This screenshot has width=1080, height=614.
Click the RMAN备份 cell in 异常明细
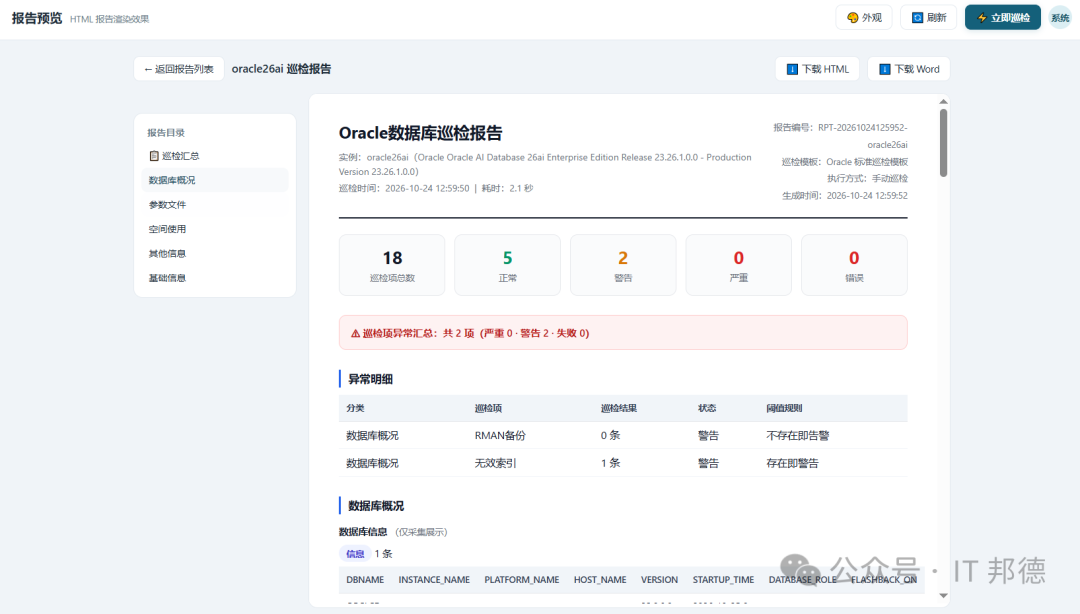click(500, 436)
